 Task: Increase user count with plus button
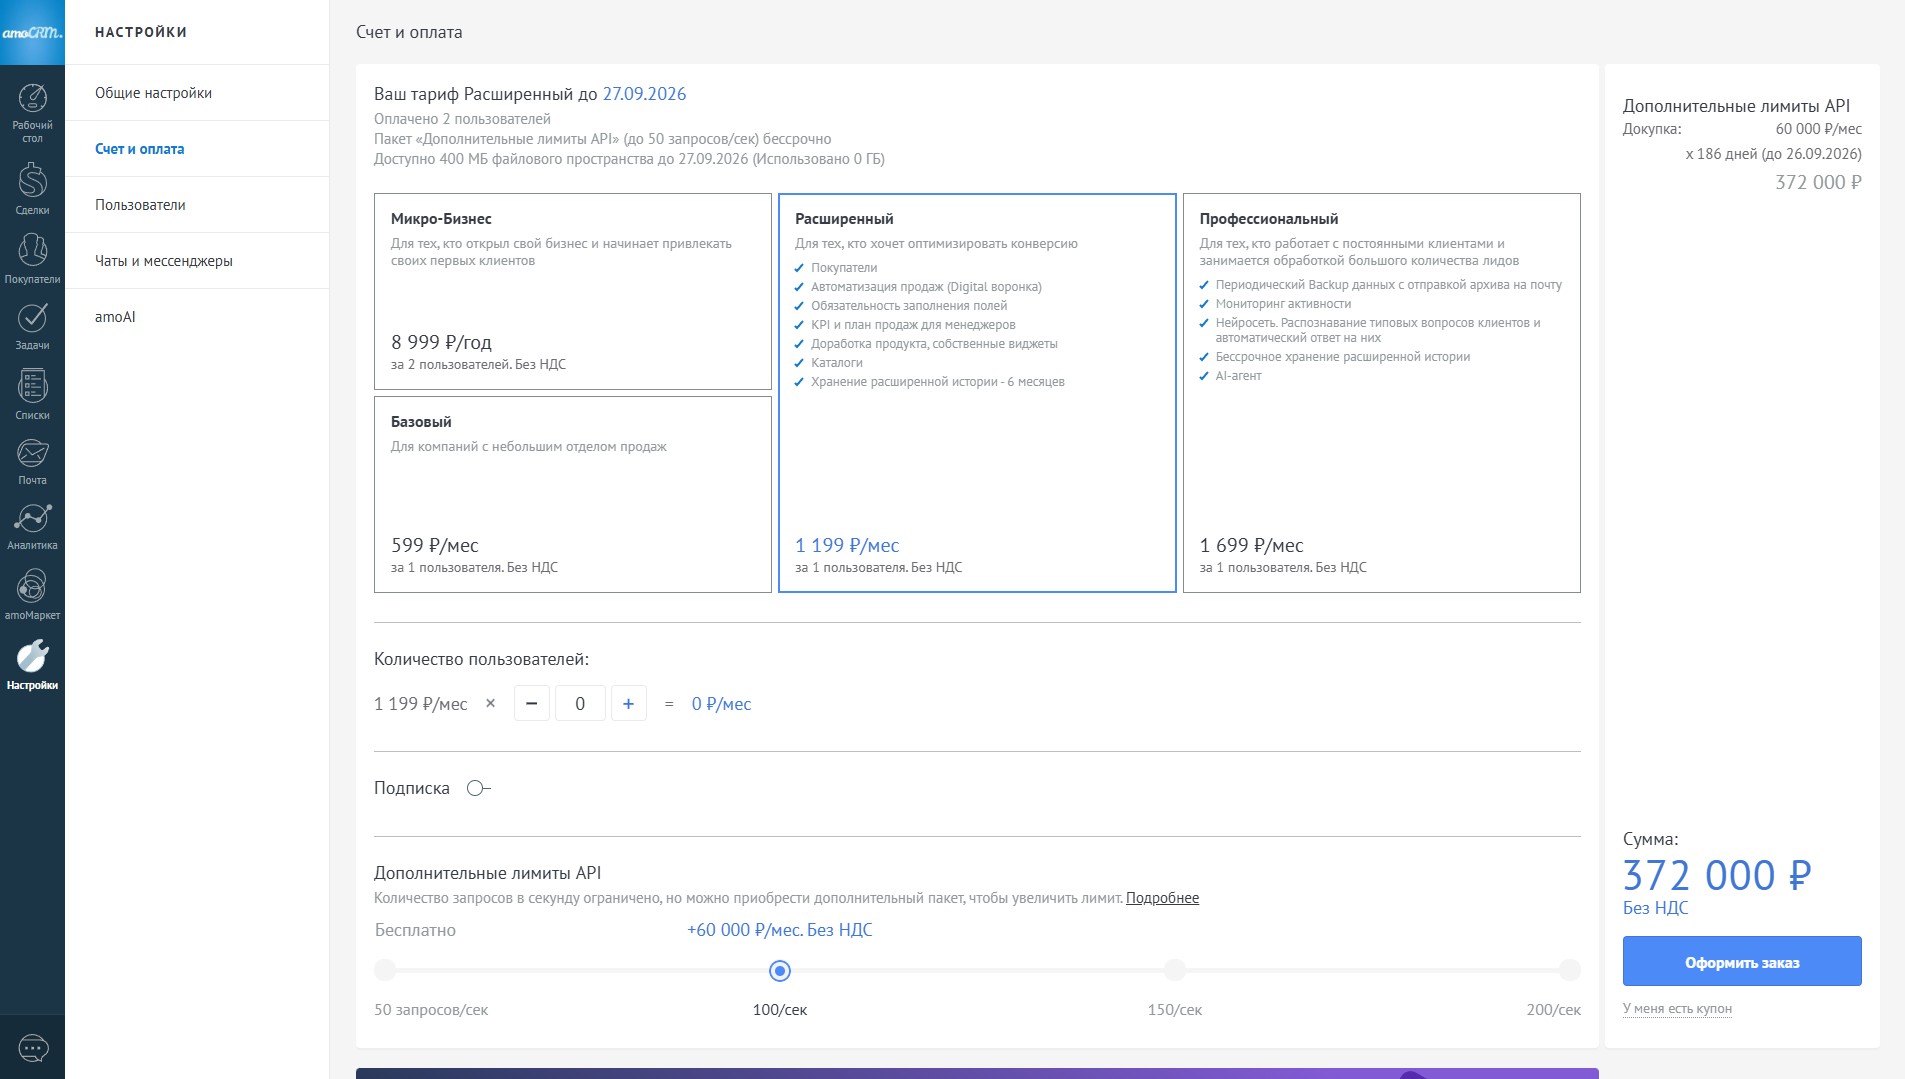click(x=628, y=704)
